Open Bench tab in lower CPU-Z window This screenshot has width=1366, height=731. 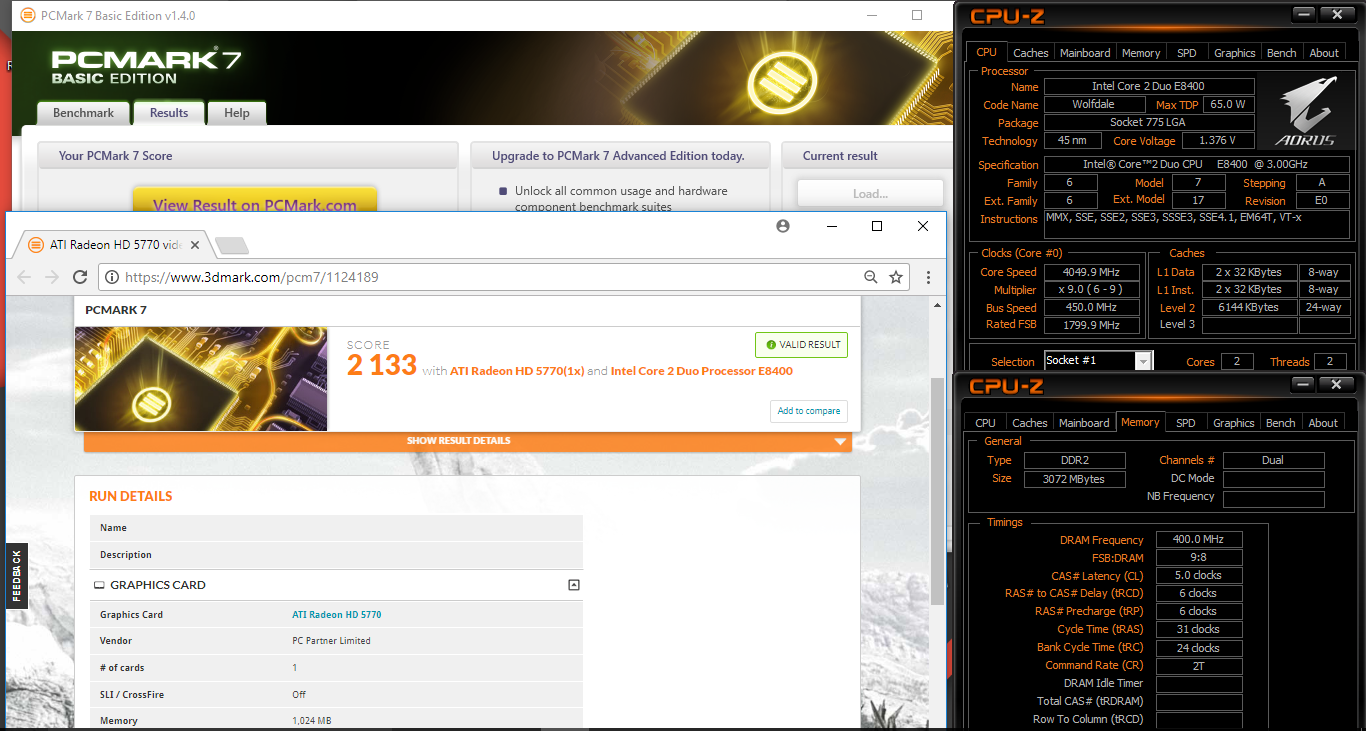pyautogui.click(x=1281, y=423)
